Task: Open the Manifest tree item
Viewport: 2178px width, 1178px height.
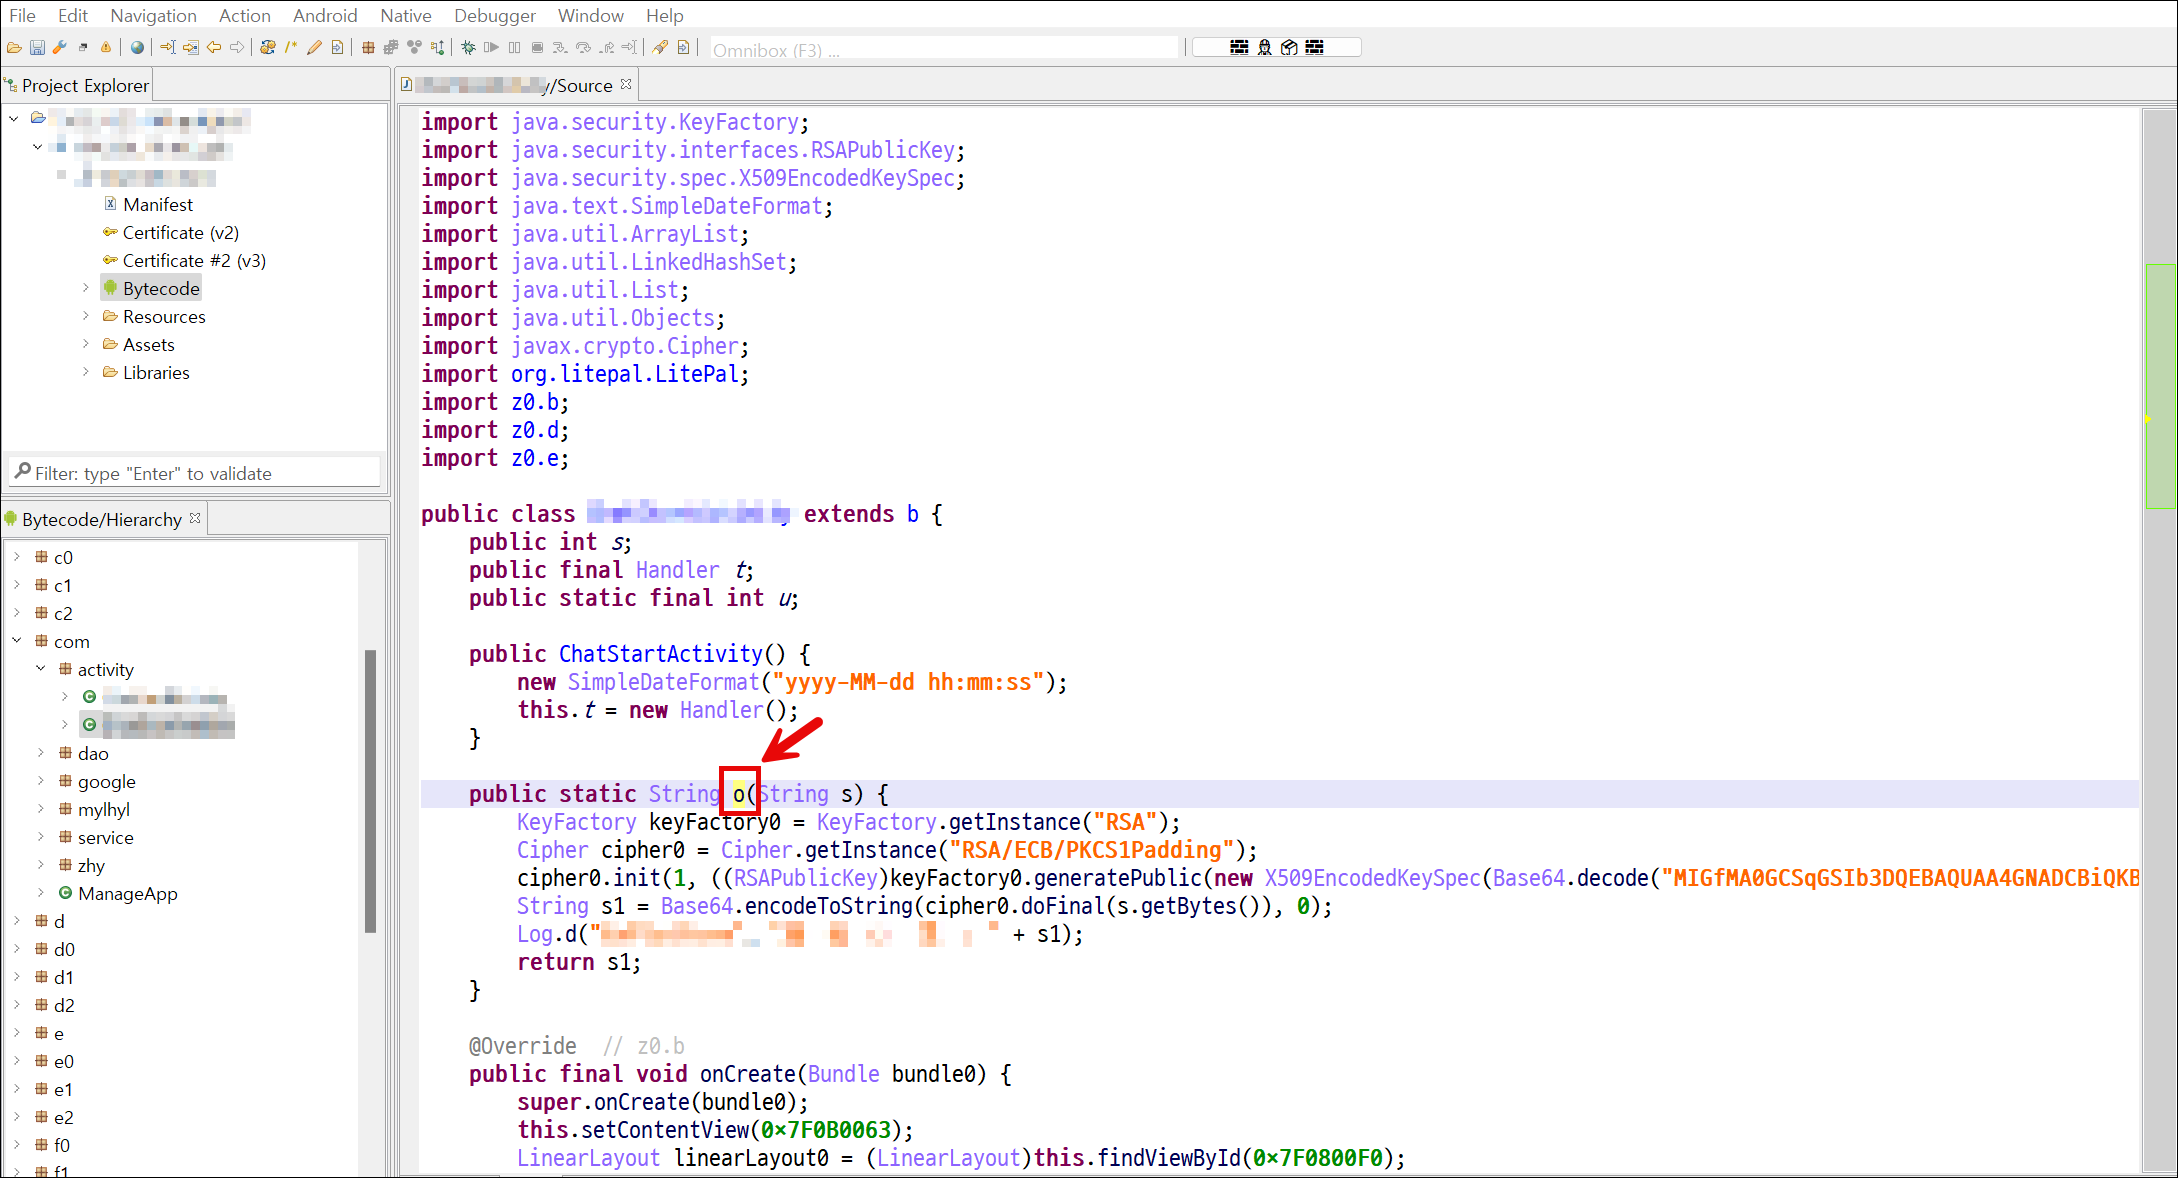Action: point(157,204)
